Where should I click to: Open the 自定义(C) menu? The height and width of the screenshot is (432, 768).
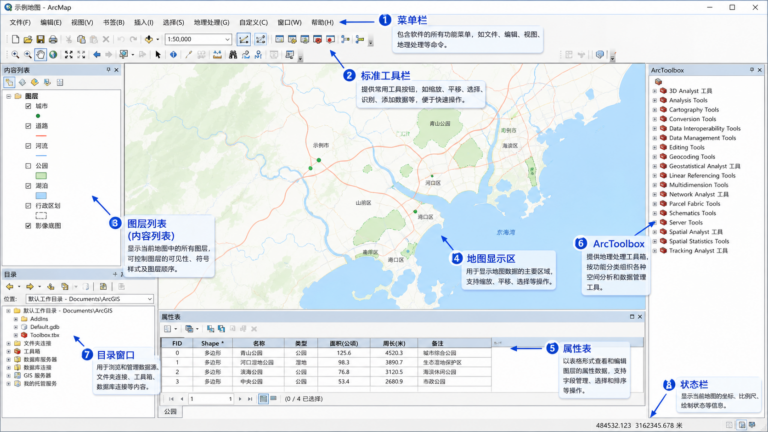(253, 22)
